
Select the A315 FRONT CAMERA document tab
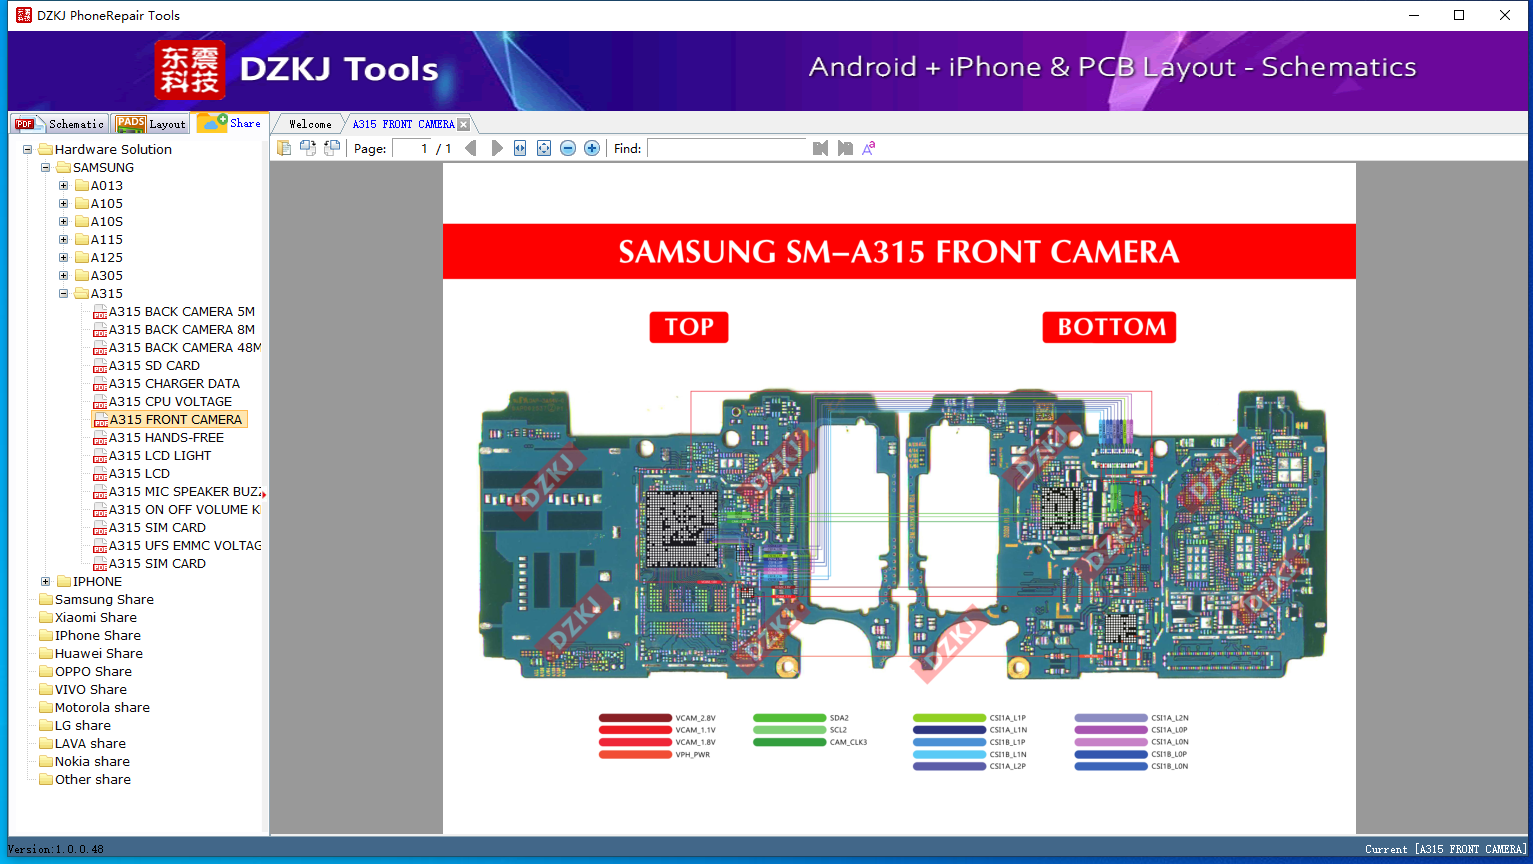click(x=403, y=124)
